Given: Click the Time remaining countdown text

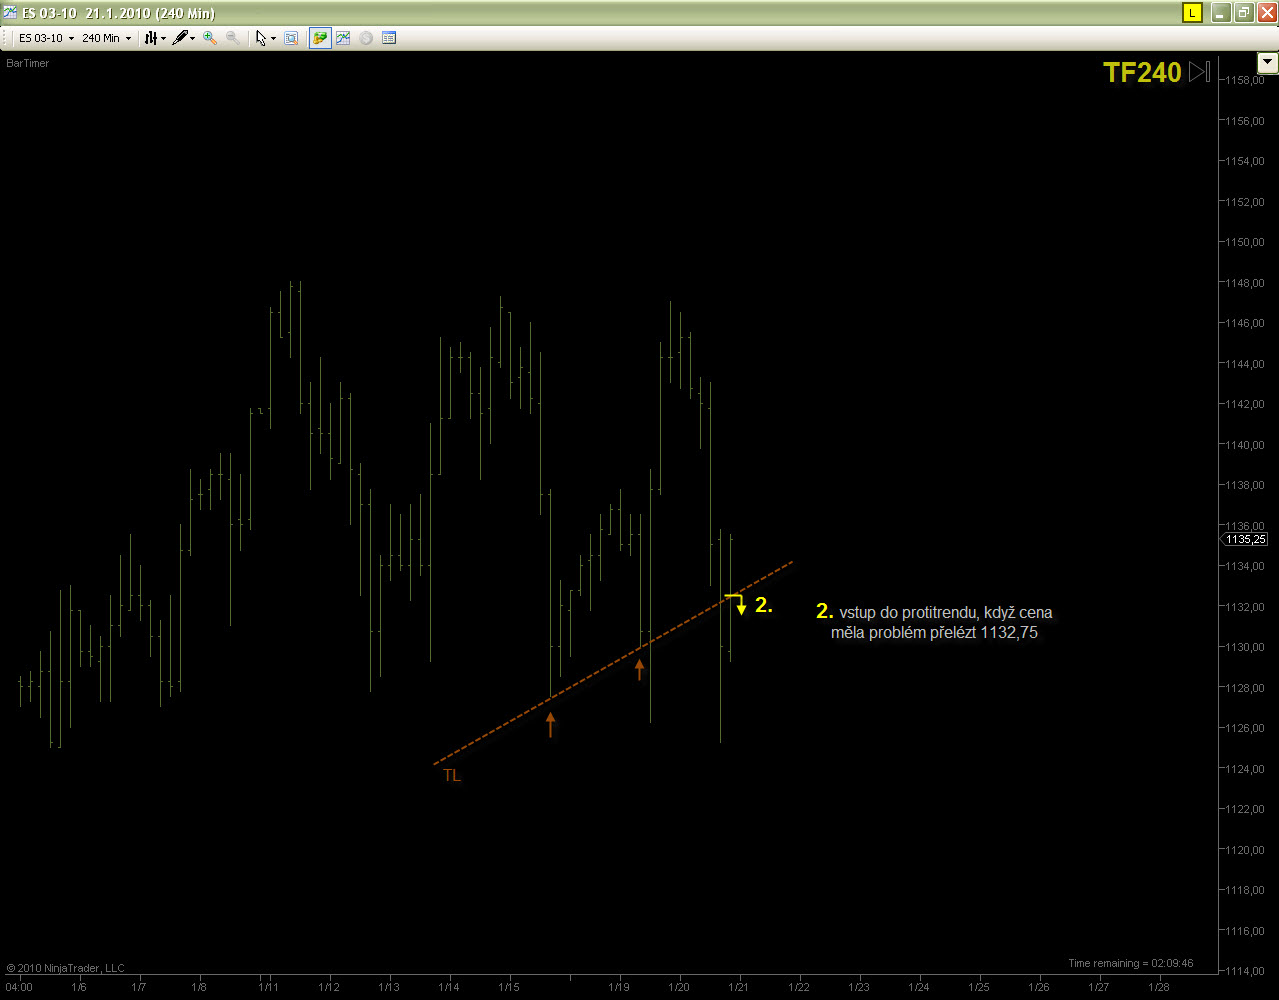Looking at the screenshot, I should pos(1130,963).
